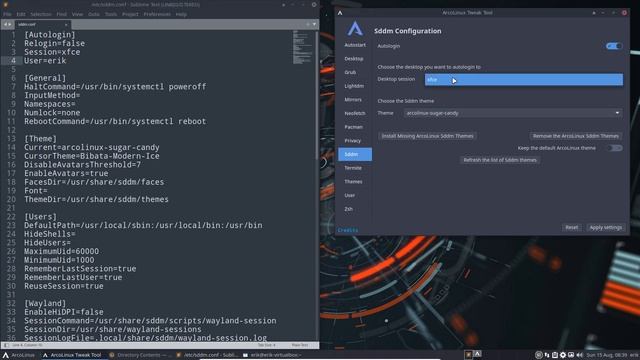Click Install Missing ArcoLinux Sddm Themes
This screenshot has width=640, height=360.
[x=427, y=136]
